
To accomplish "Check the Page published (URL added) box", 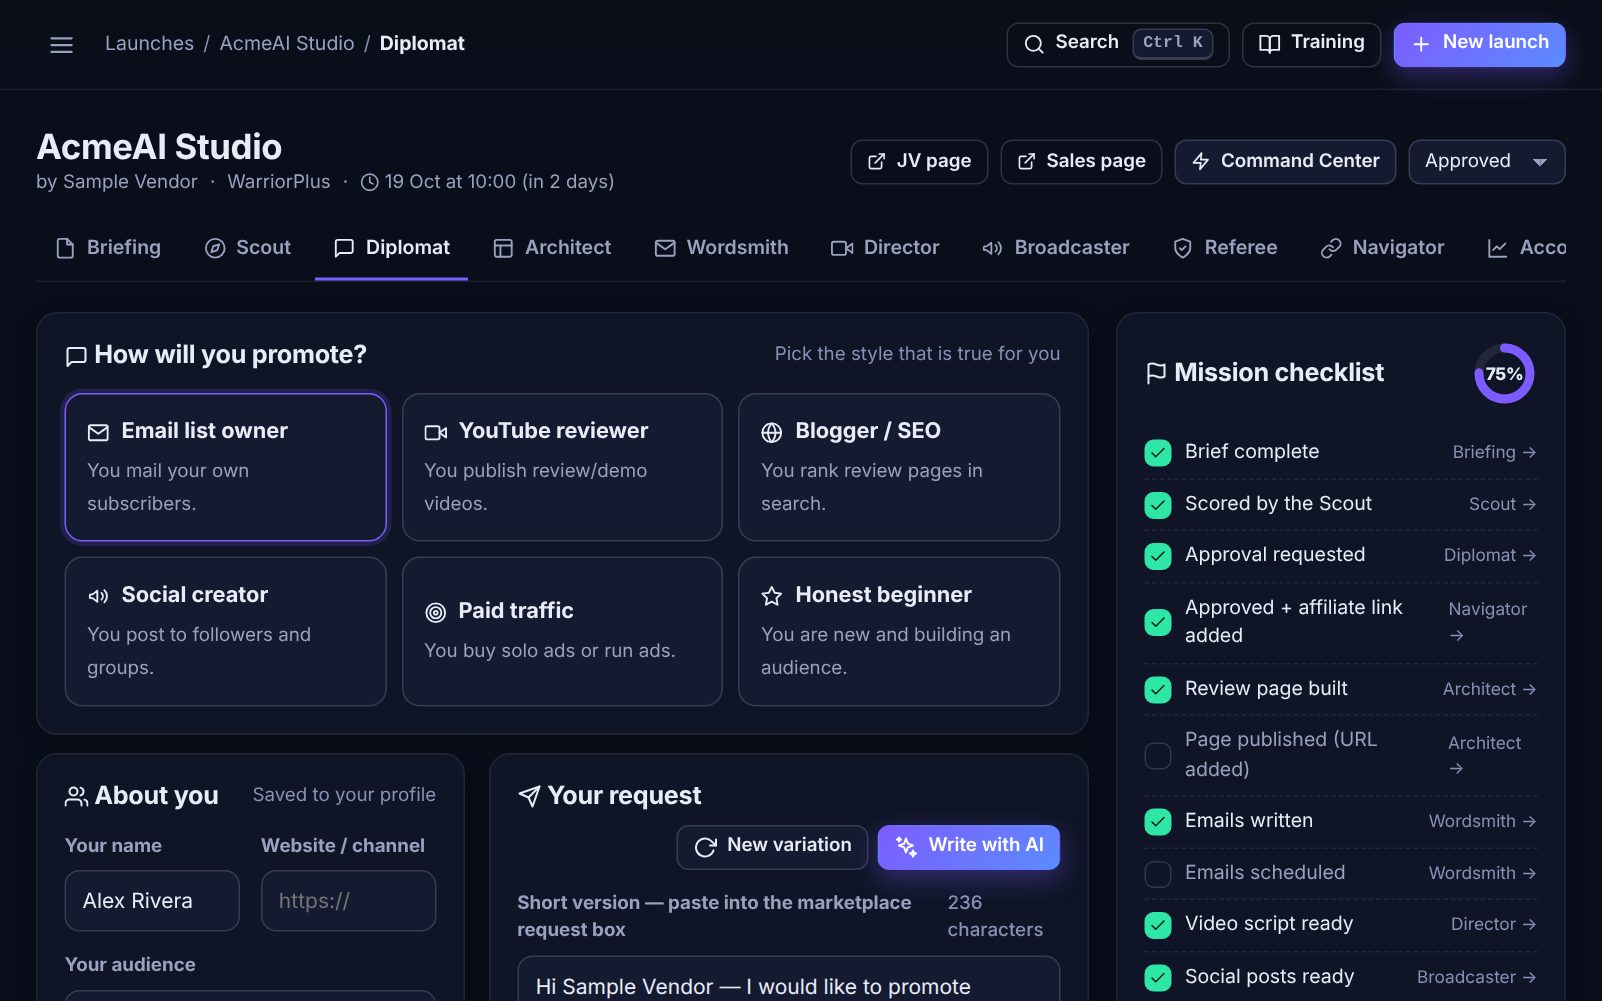I will pos(1158,755).
